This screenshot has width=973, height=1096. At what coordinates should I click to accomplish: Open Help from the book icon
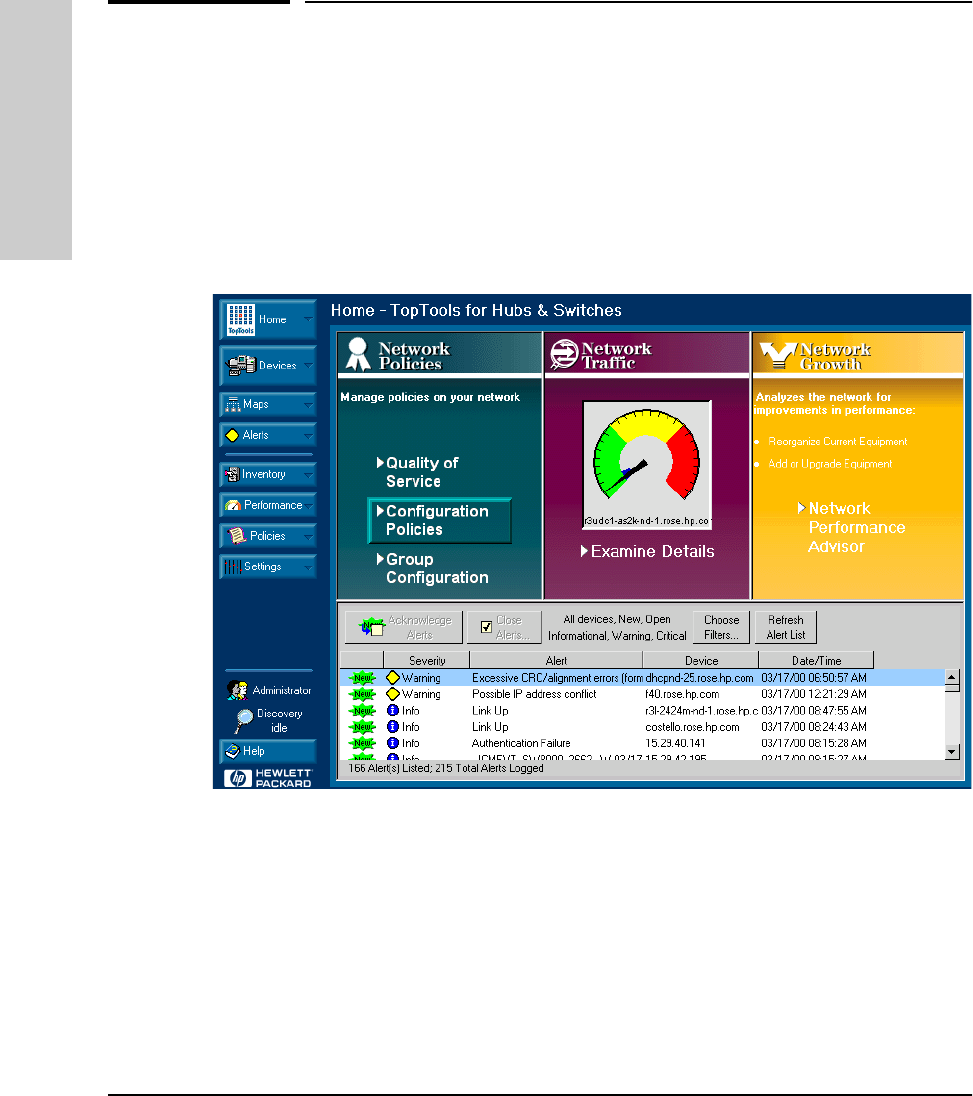click(x=232, y=751)
